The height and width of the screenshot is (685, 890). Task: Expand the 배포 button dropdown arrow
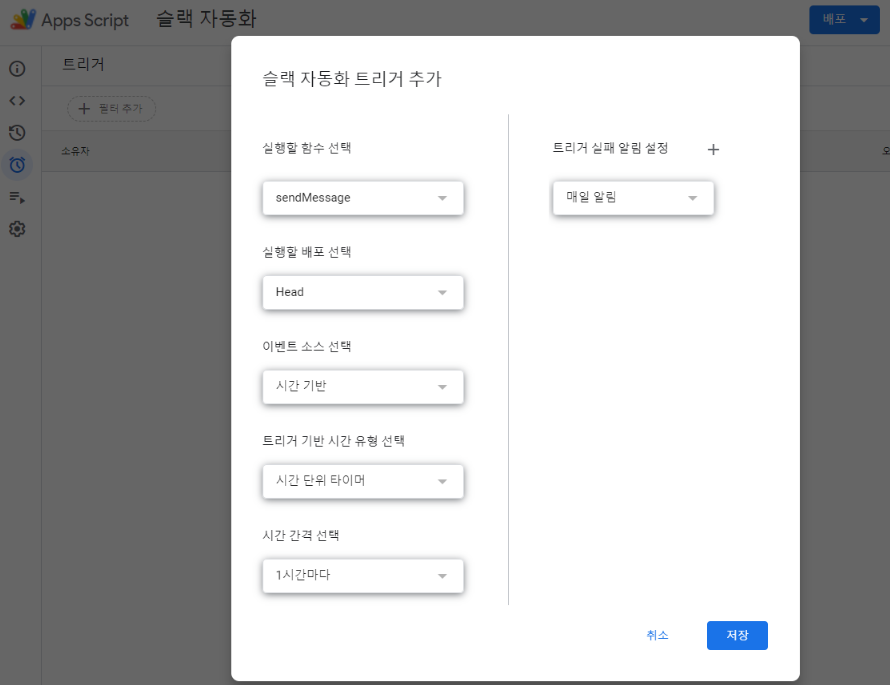coord(864,20)
